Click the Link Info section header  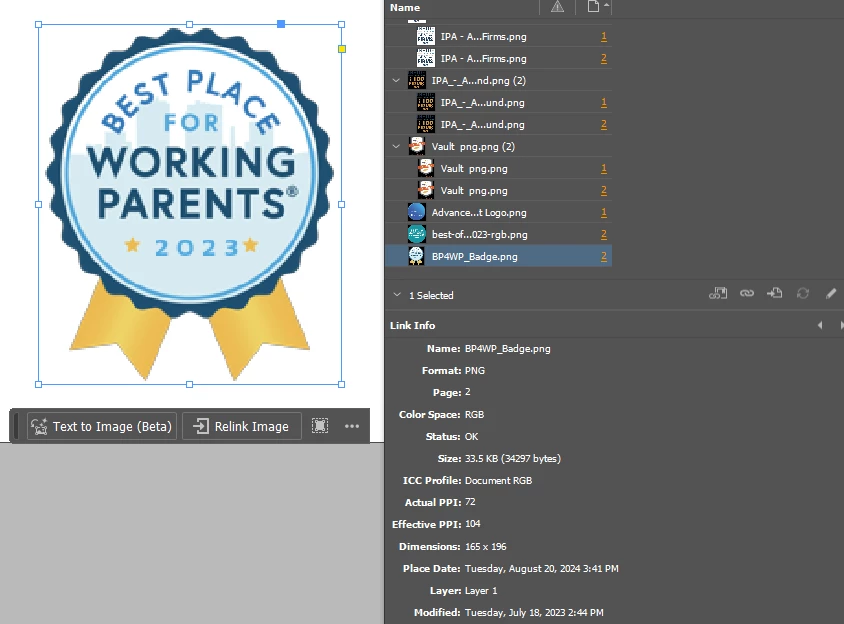[x=412, y=325]
